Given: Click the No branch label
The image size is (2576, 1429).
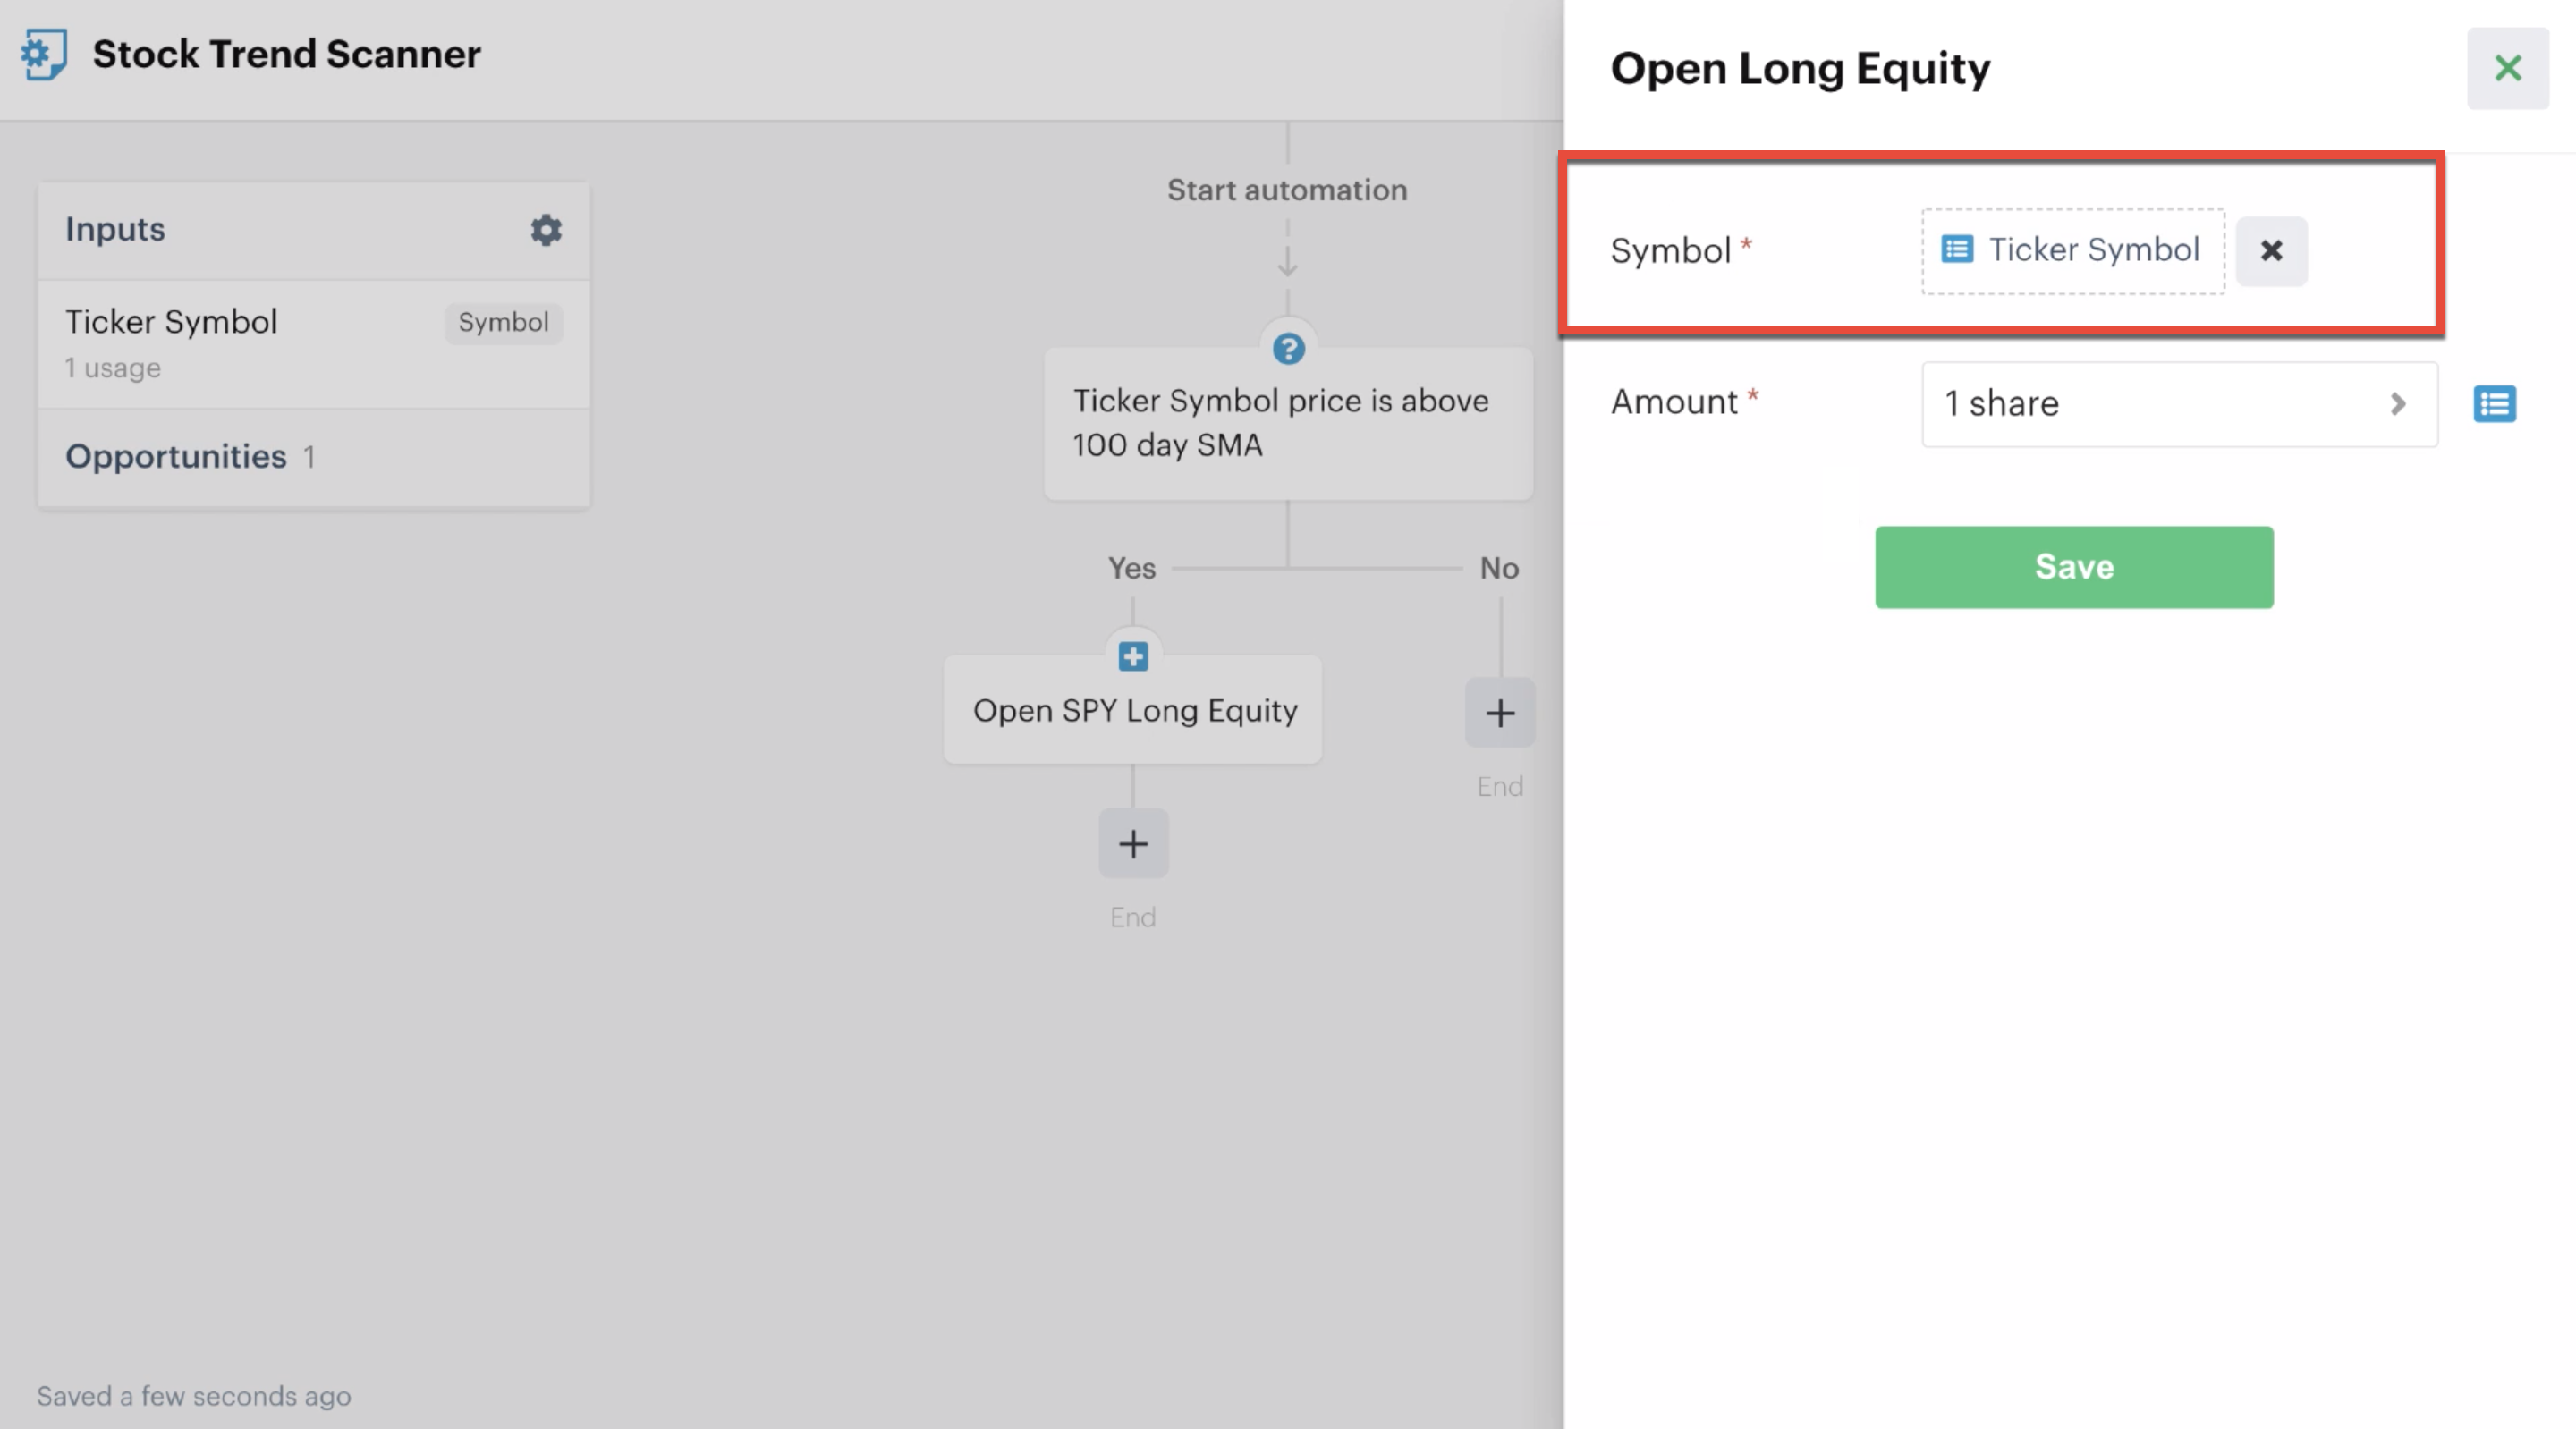Looking at the screenshot, I should (1499, 568).
